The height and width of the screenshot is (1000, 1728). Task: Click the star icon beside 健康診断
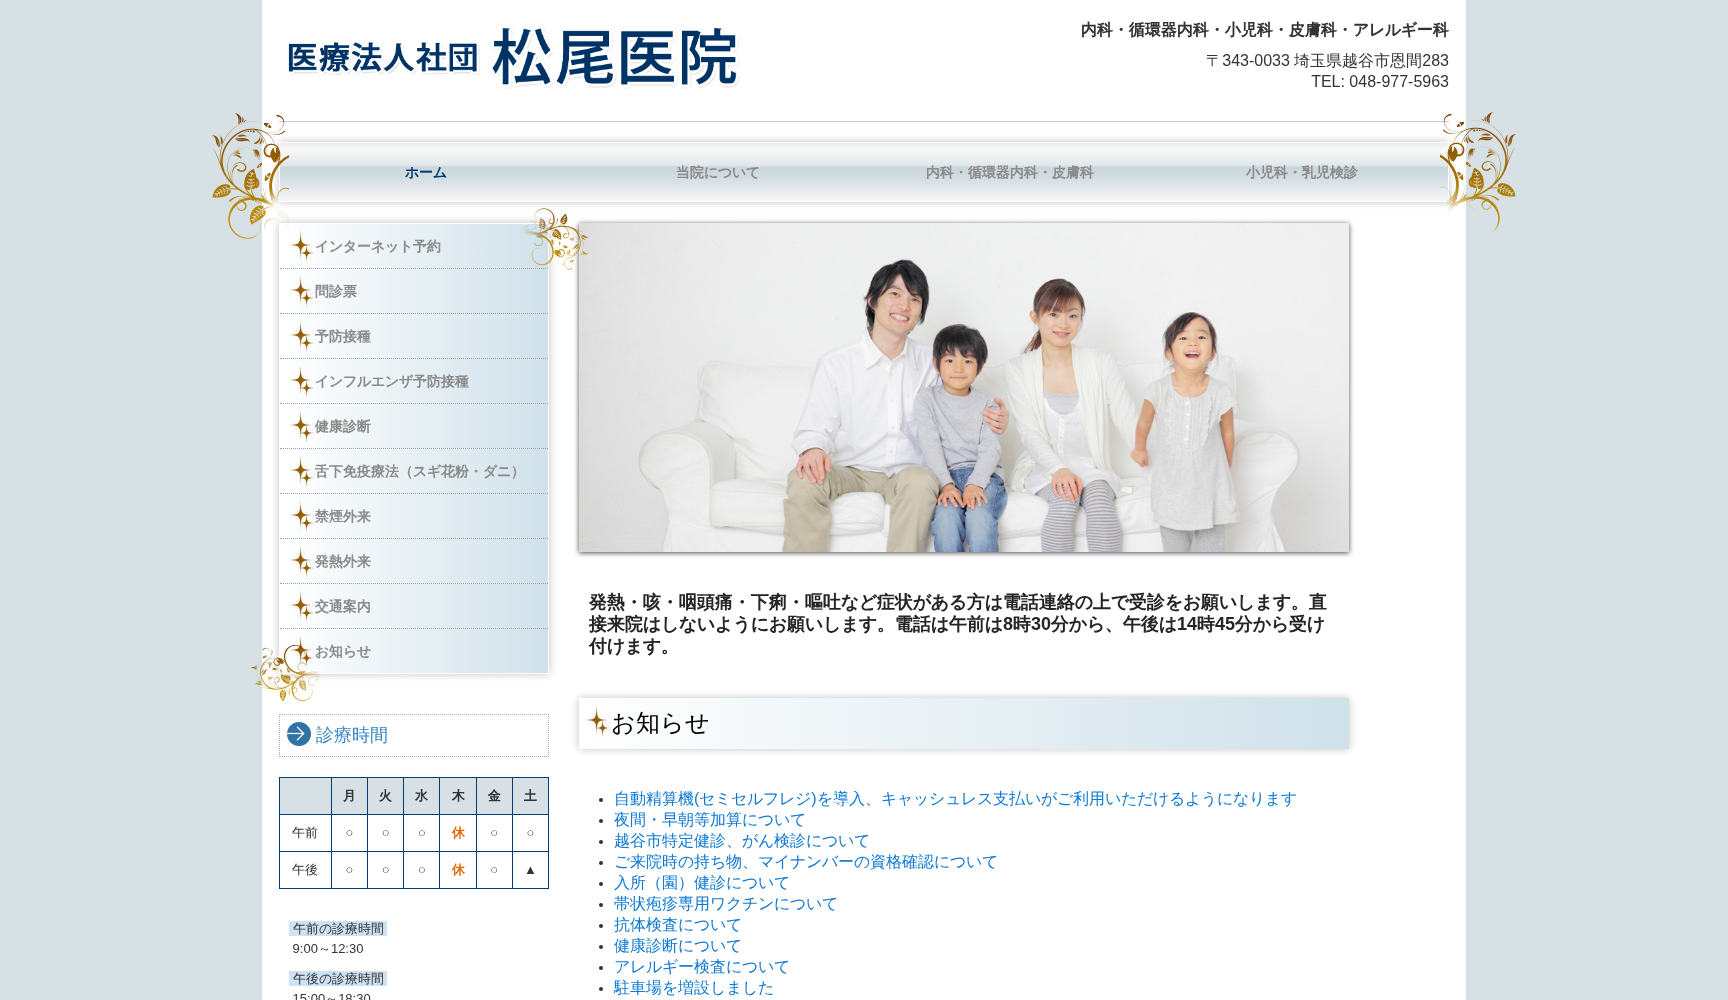pyautogui.click(x=301, y=427)
